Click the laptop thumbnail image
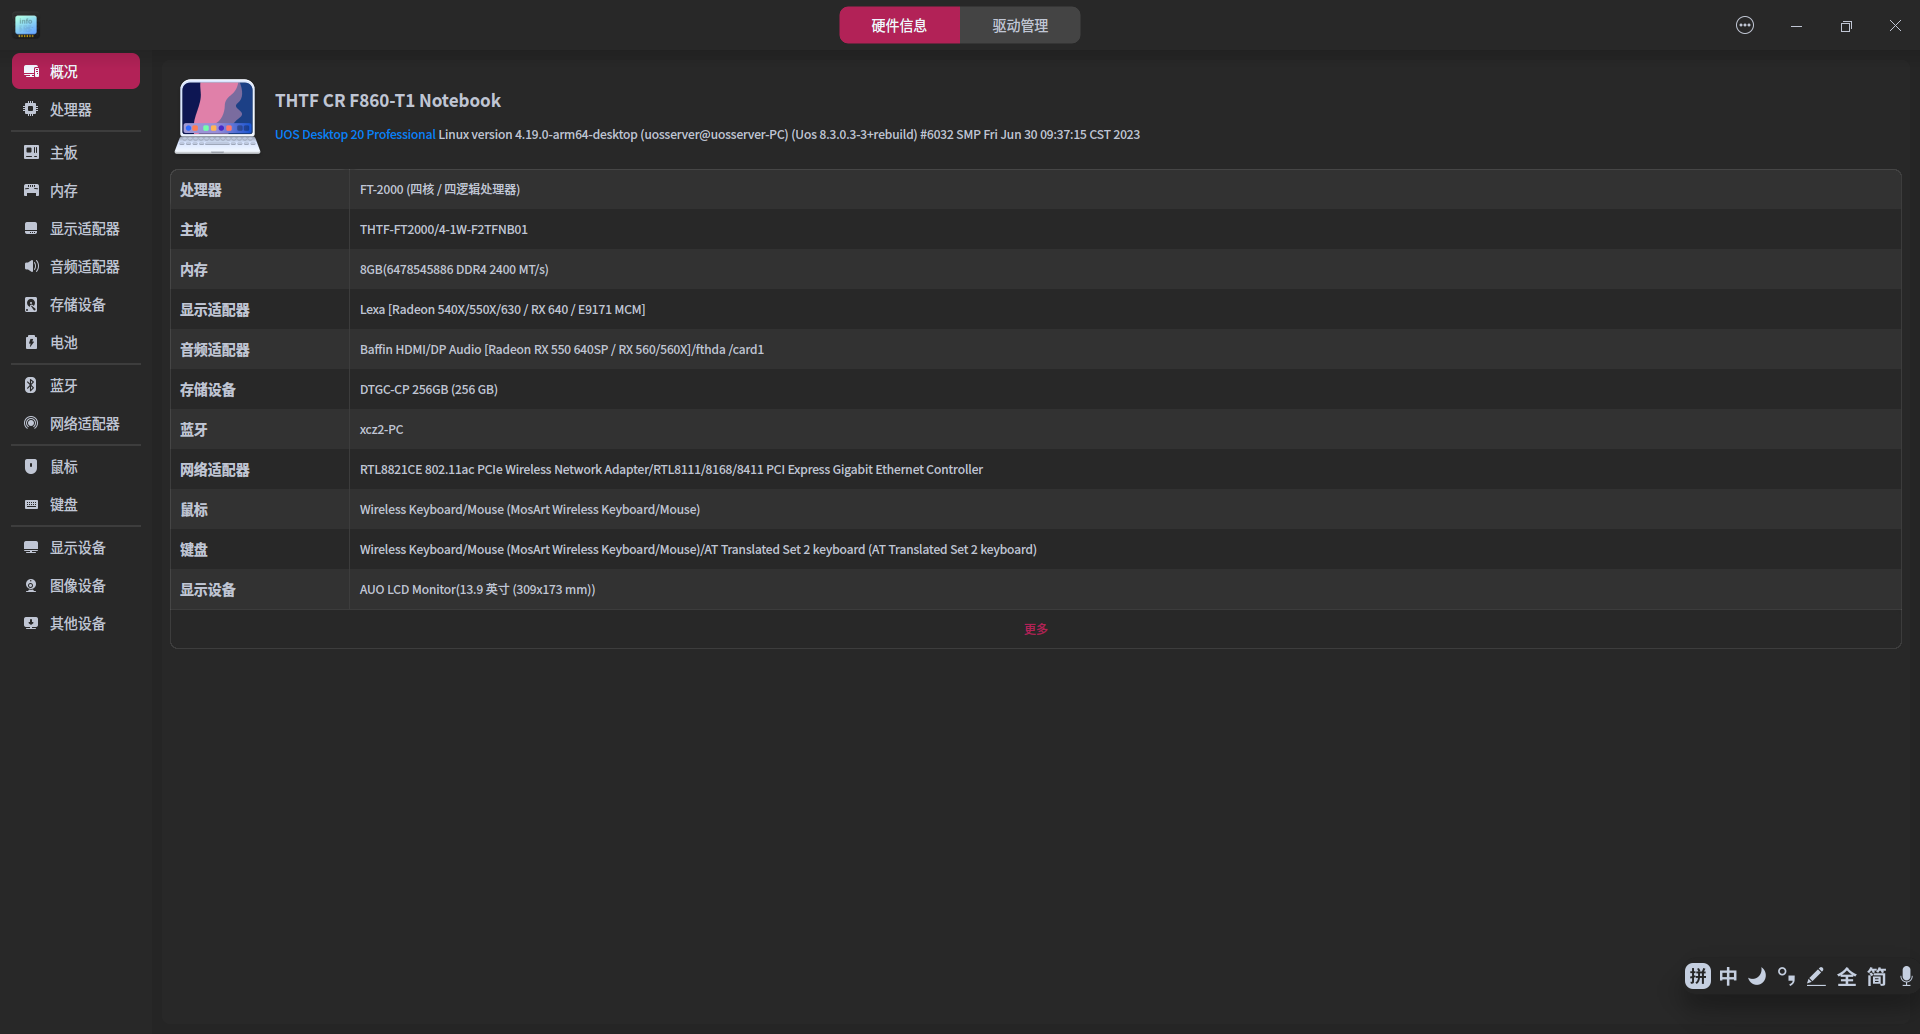This screenshot has height=1034, width=1920. click(x=218, y=116)
